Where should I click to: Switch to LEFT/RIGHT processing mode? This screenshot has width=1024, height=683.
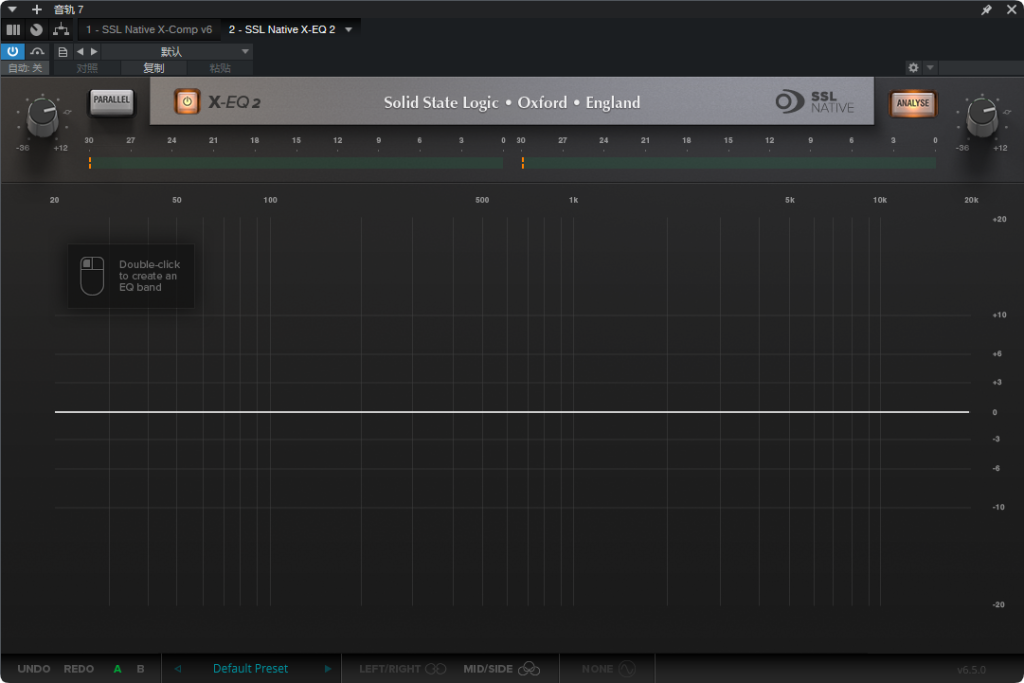pyautogui.click(x=402, y=669)
